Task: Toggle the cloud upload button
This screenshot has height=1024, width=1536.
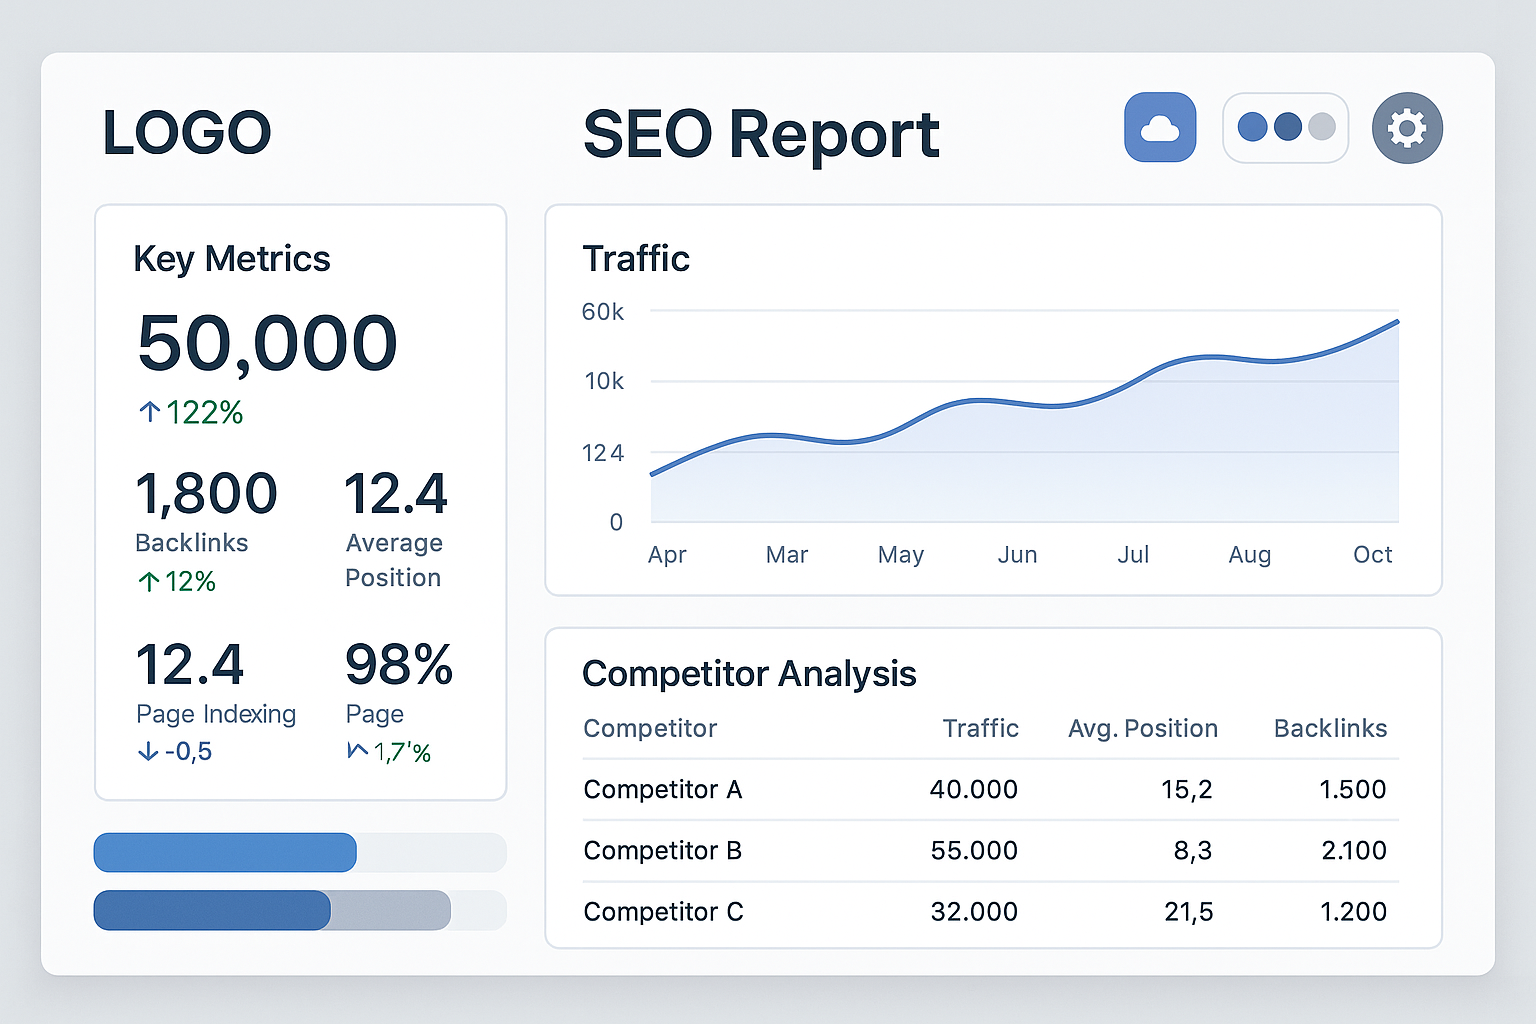Action: pyautogui.click(x=1159, y=127)
